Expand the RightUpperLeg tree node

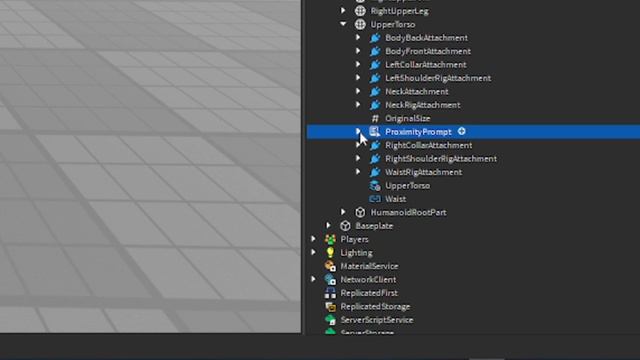coord(343,11)
